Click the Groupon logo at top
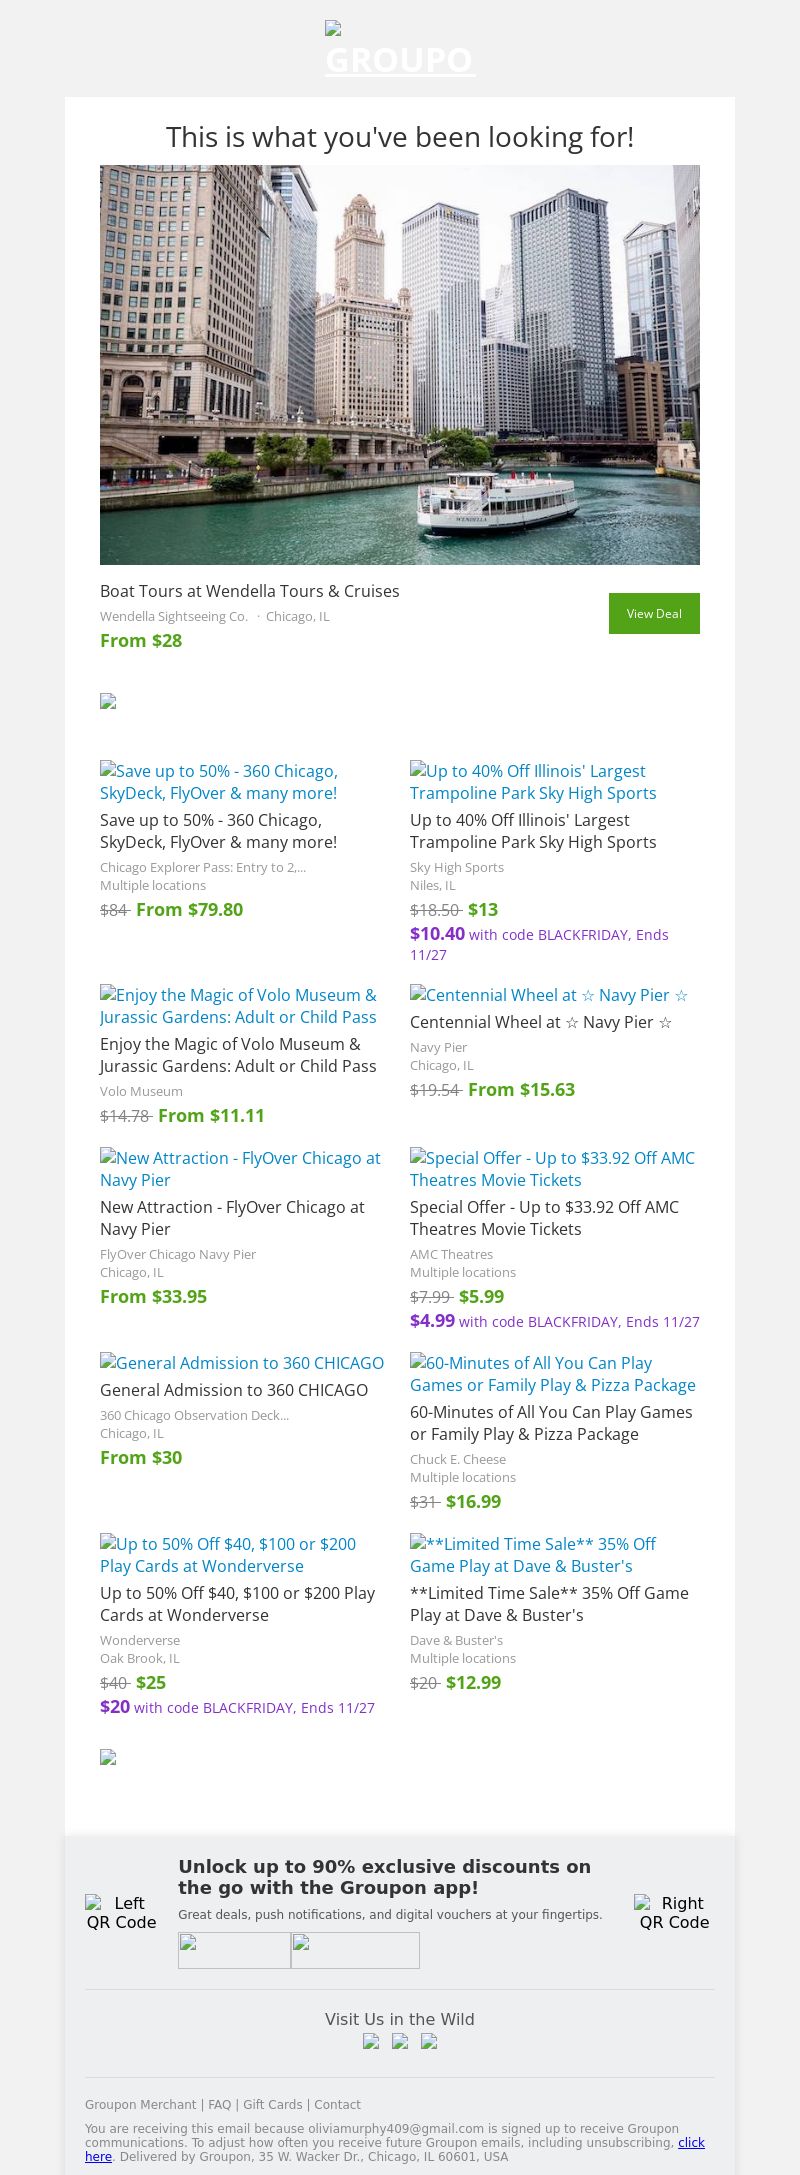 click(400, 50)
